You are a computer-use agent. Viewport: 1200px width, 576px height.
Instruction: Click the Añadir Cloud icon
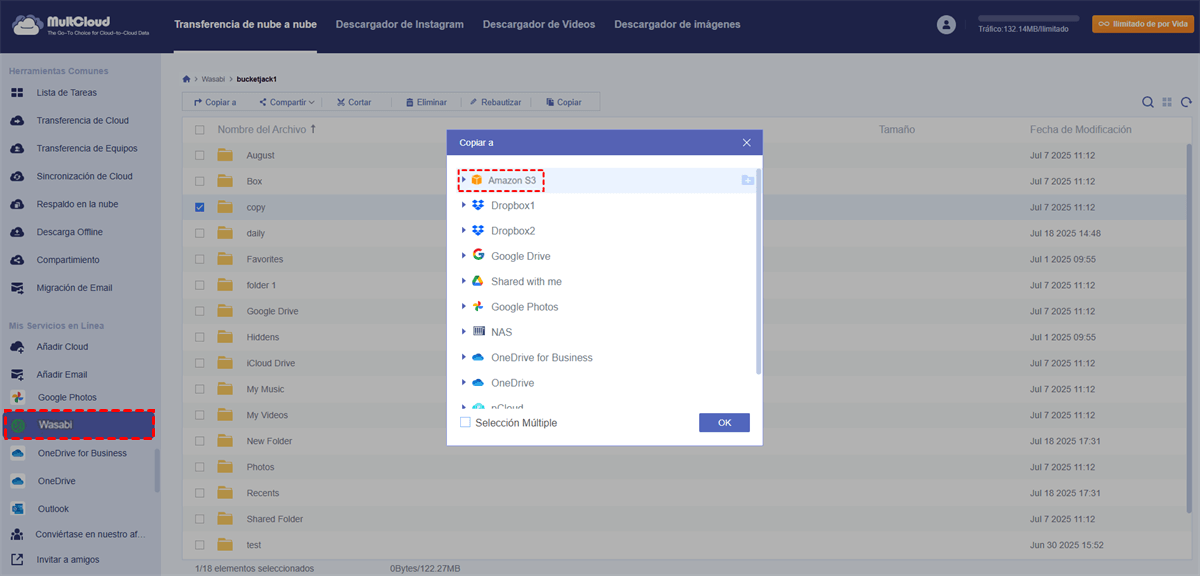pos(17,347)
